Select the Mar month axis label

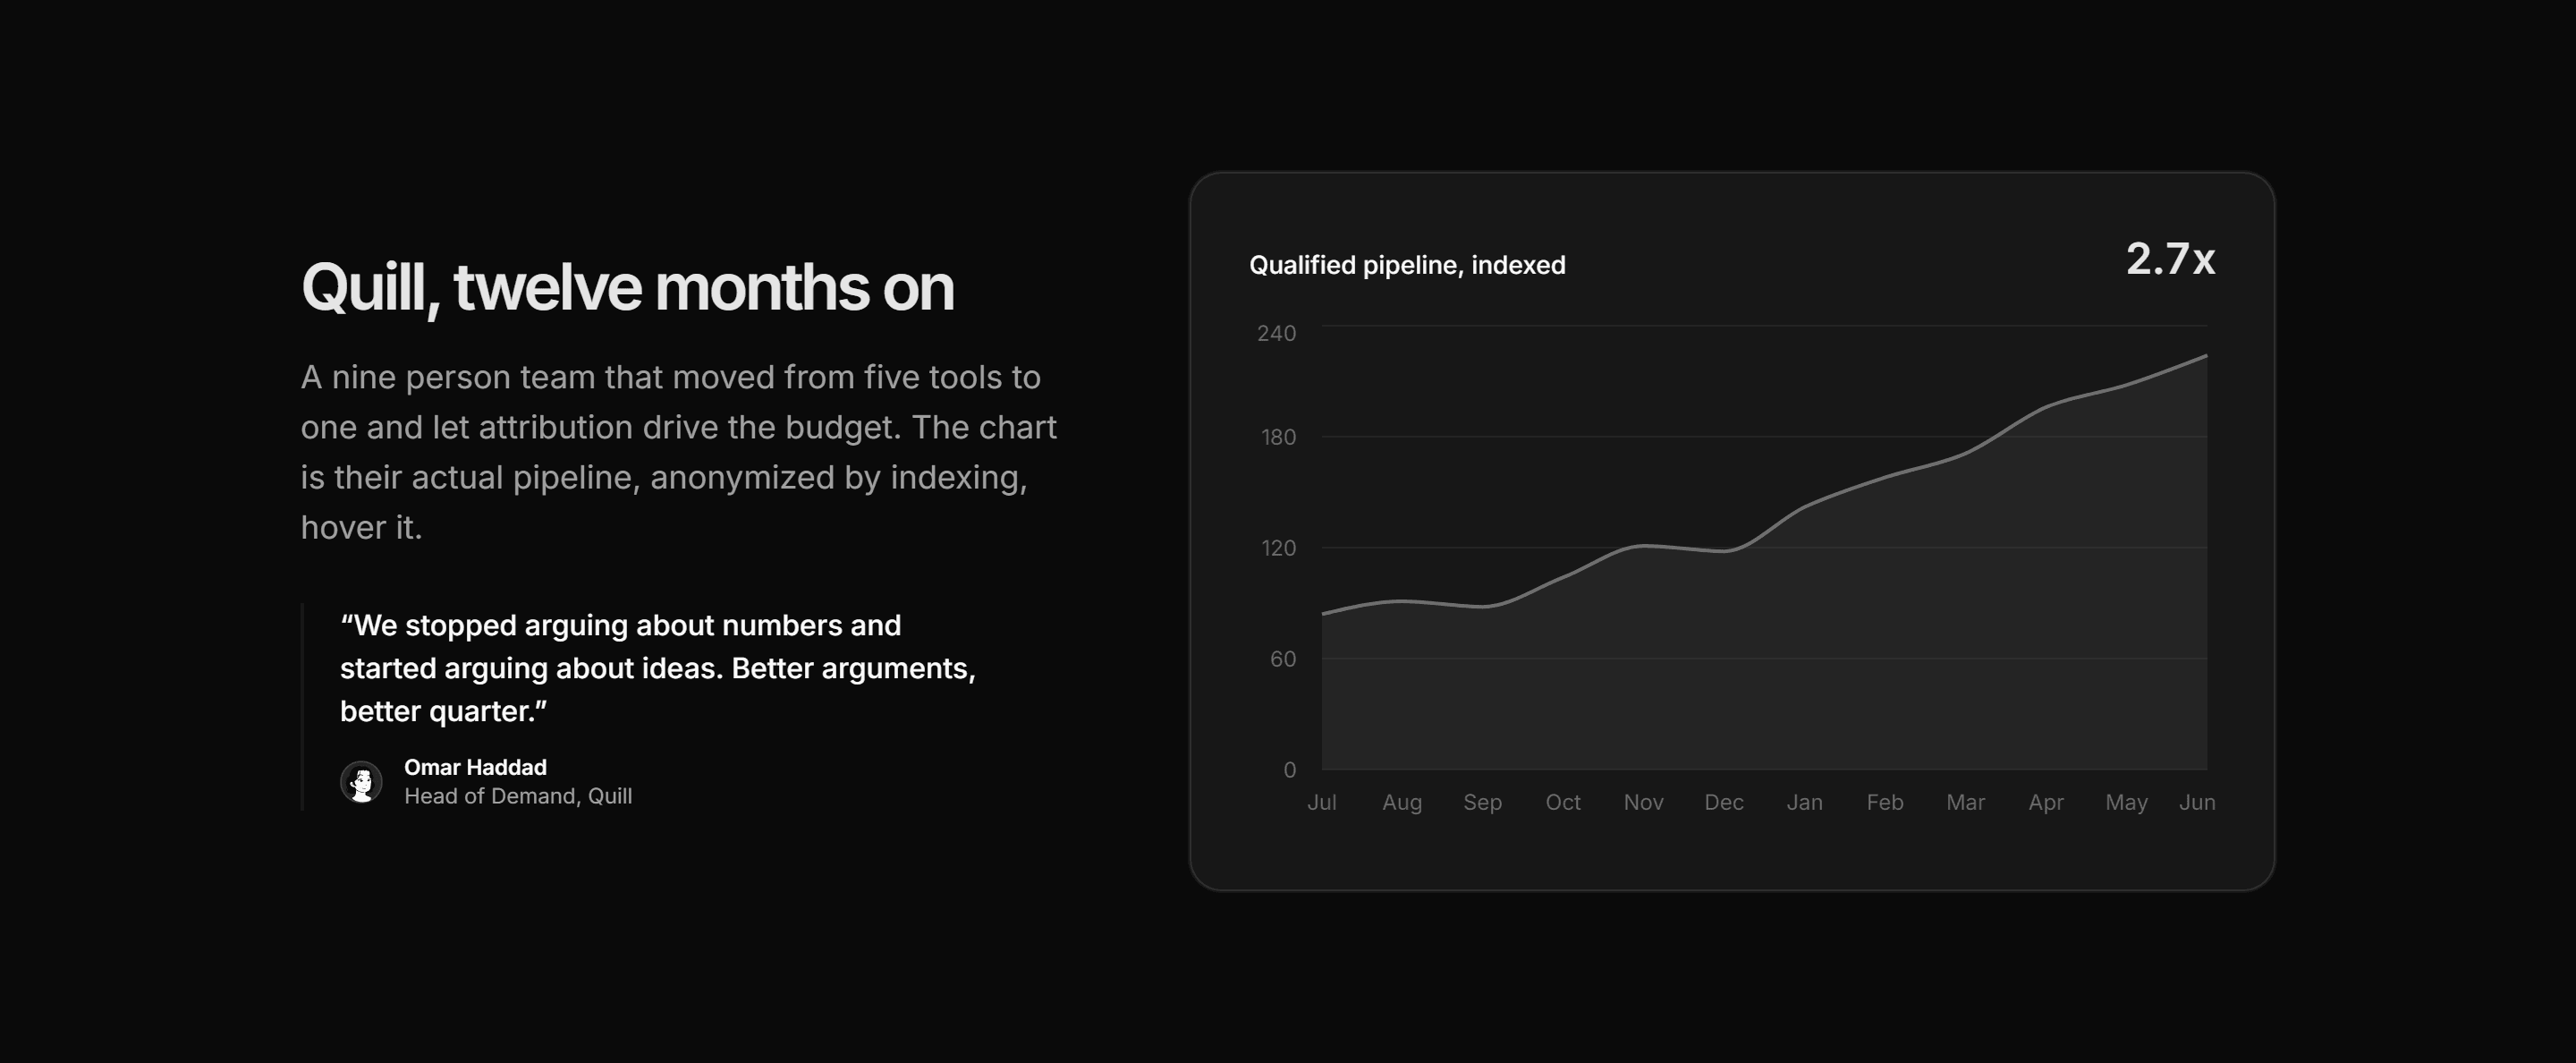coord(1965,802)
